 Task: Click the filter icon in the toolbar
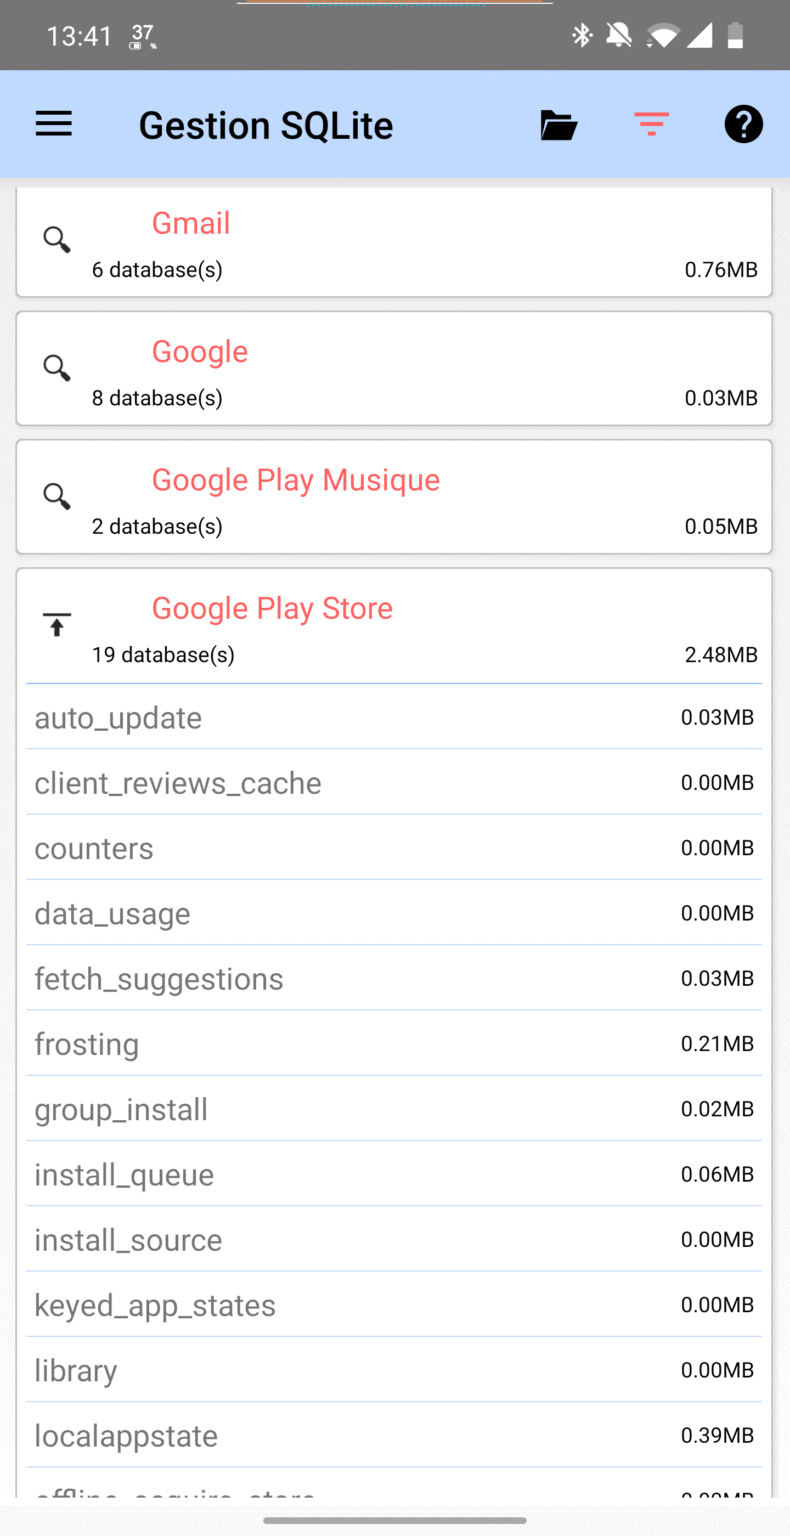tap(651, 123)
